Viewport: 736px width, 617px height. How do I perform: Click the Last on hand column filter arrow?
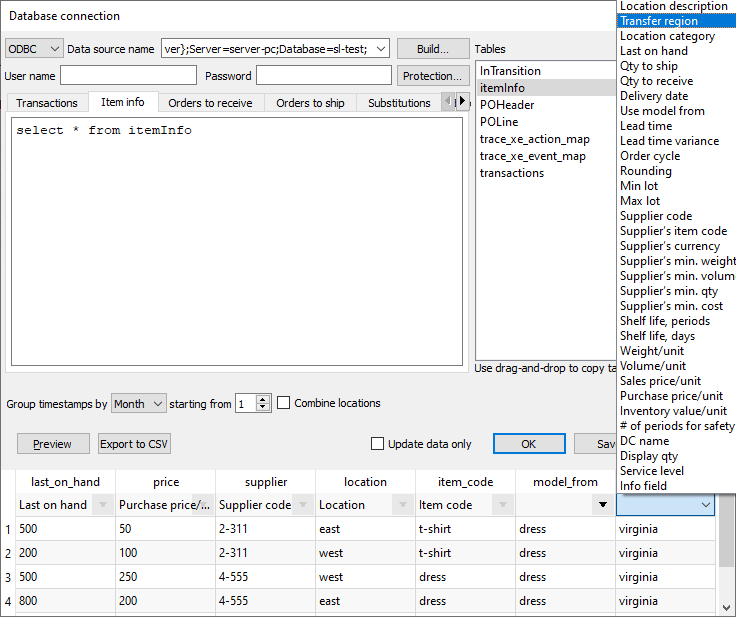[x=103, y=505]
